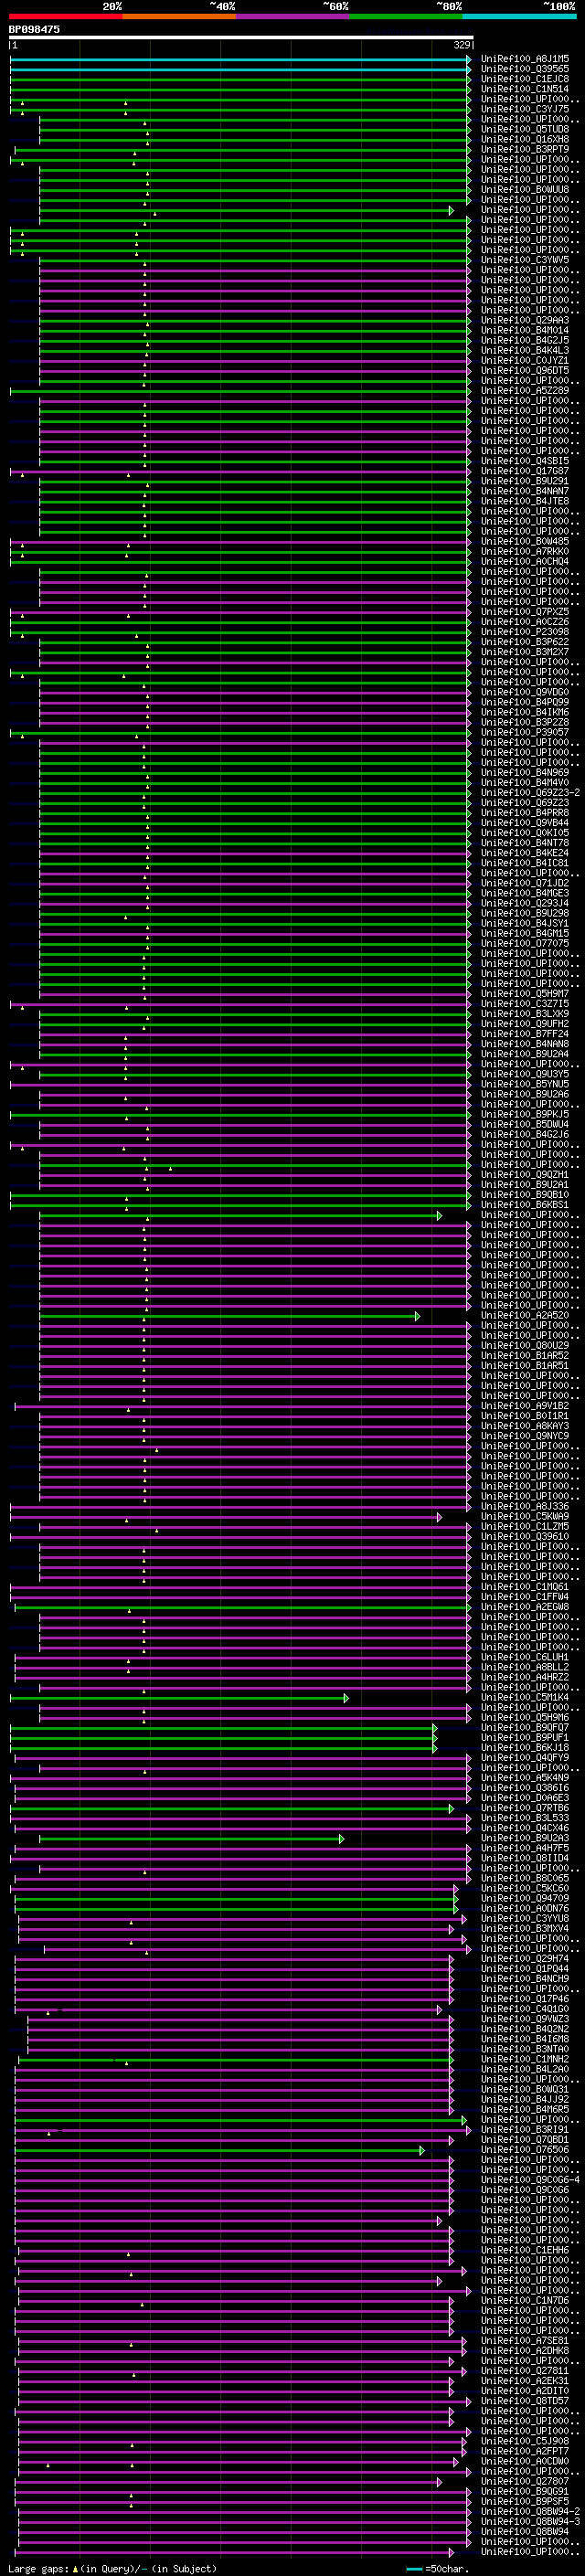Click the UniRef100_A2A520 bar arrowhead

point(418,1316)
